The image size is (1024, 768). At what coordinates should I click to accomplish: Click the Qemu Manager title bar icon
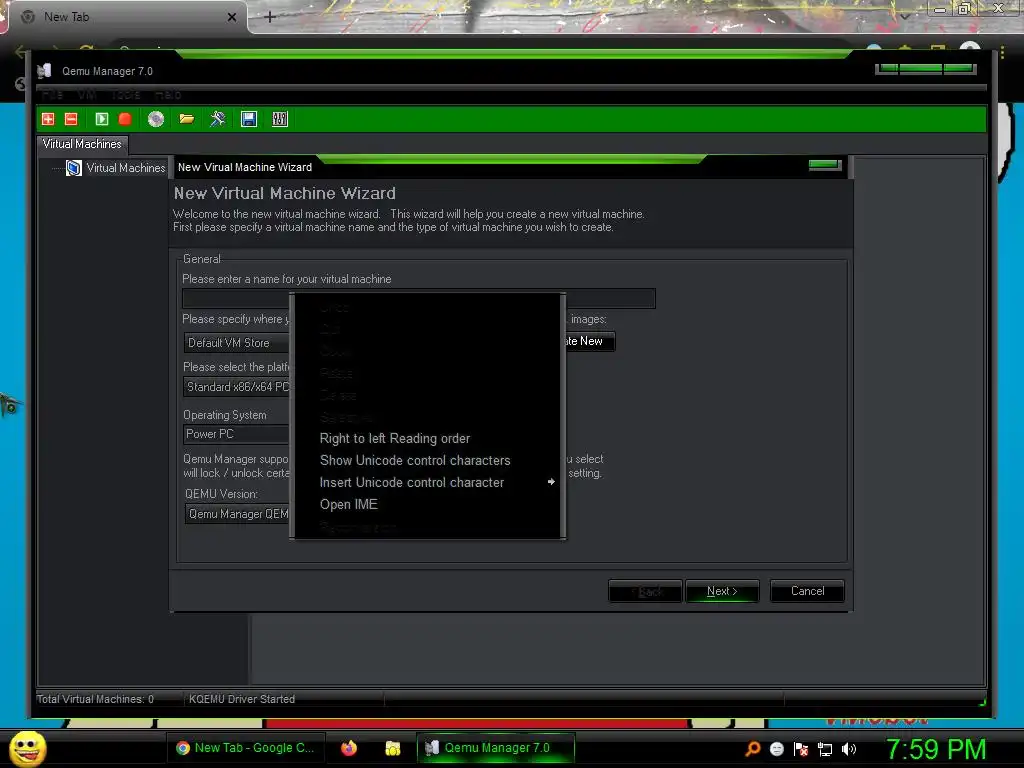(x=44, y=71)
